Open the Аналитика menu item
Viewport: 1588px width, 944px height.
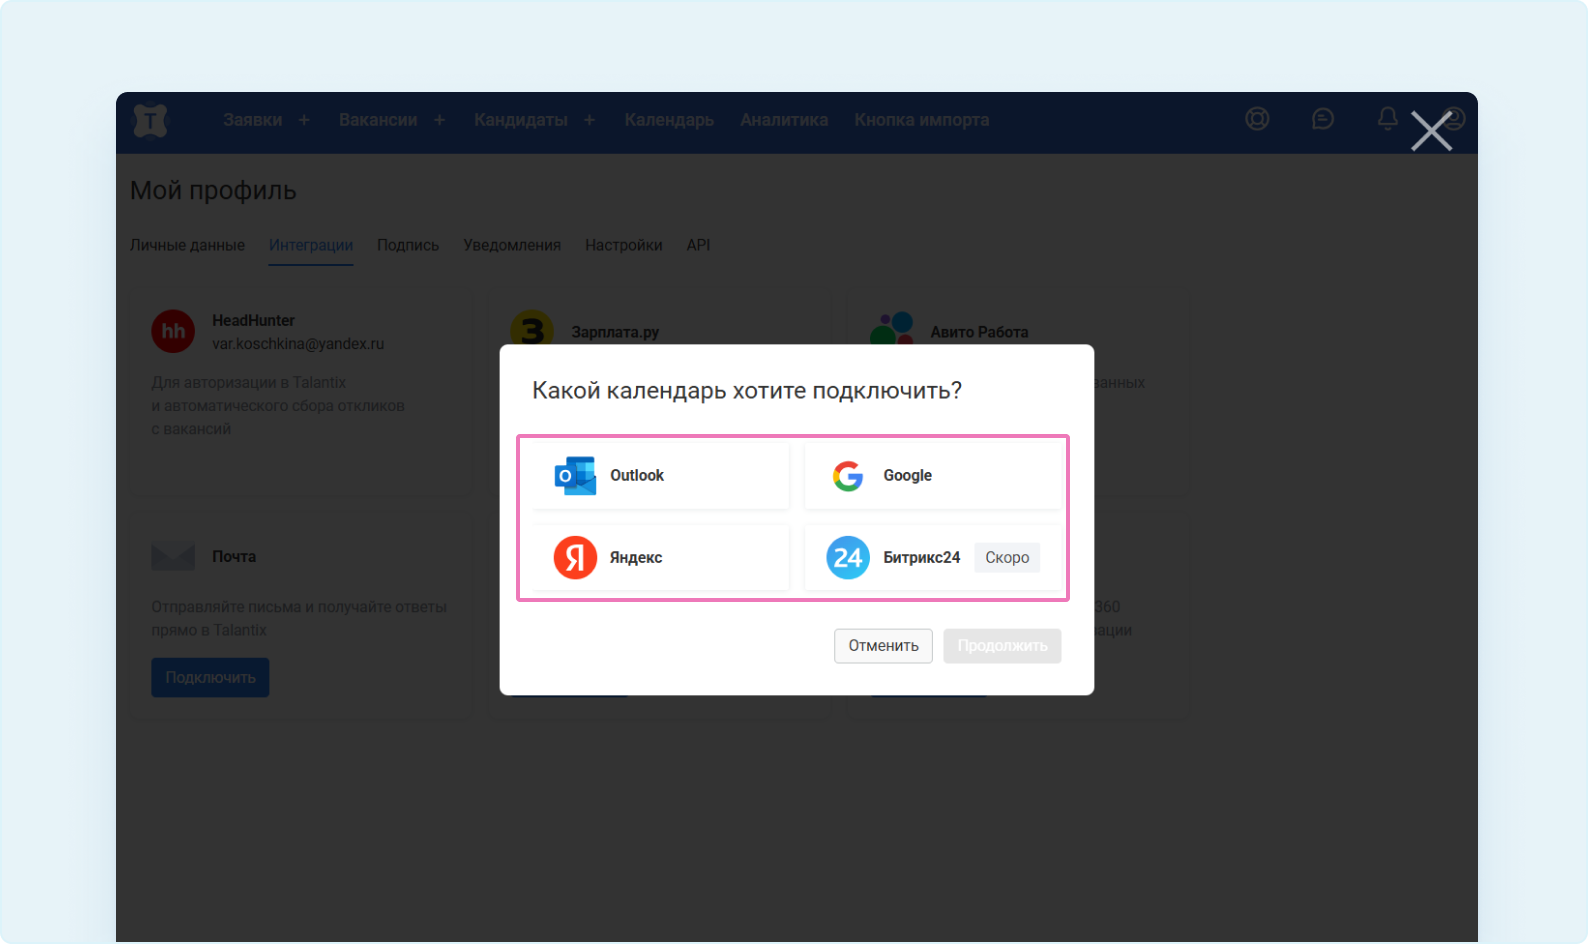[x=784, y=120]
